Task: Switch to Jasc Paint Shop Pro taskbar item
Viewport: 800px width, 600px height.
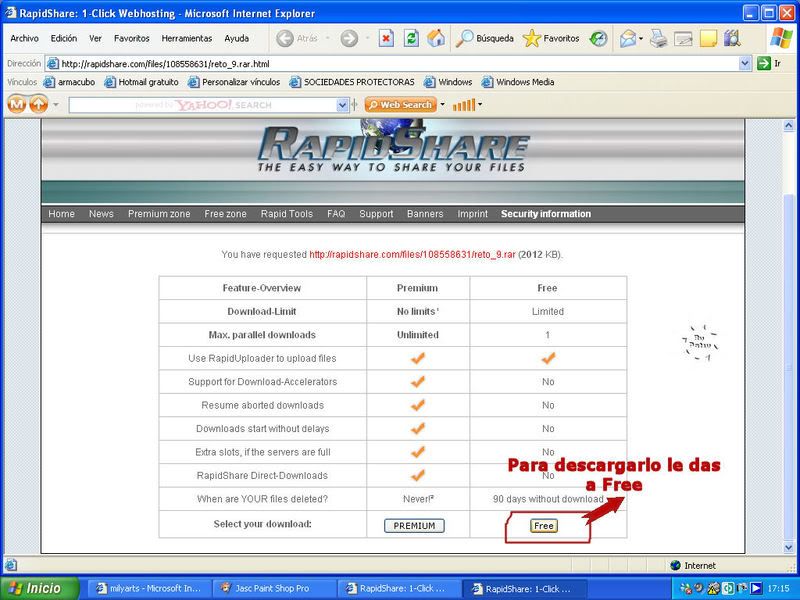Action: pyautogui.click(x=272, y=588)
